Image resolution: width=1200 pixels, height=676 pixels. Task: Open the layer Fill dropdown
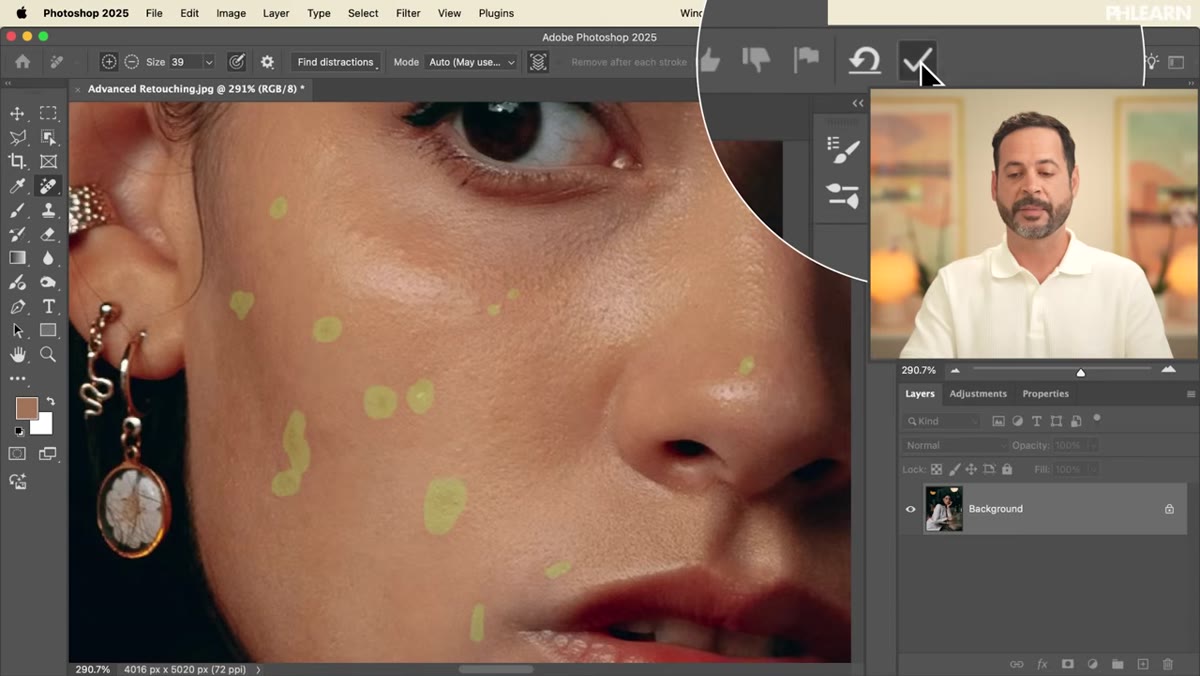pyautogui.click(x=1092, y=469)
